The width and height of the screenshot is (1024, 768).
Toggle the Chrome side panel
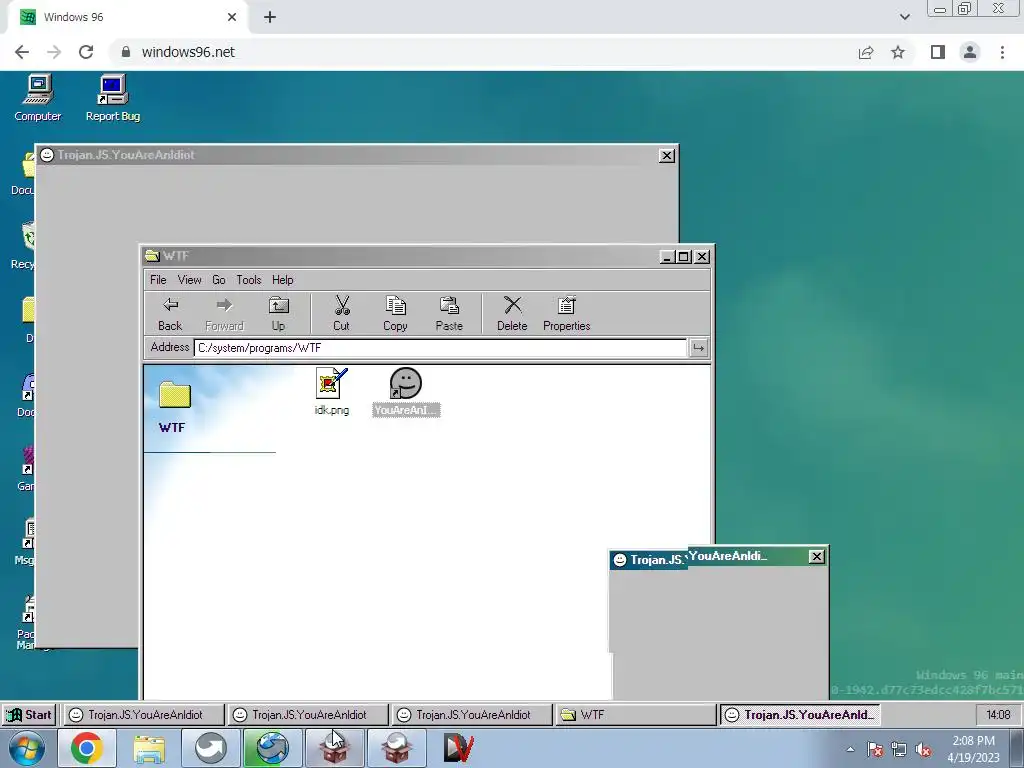[x=938, y=52]
